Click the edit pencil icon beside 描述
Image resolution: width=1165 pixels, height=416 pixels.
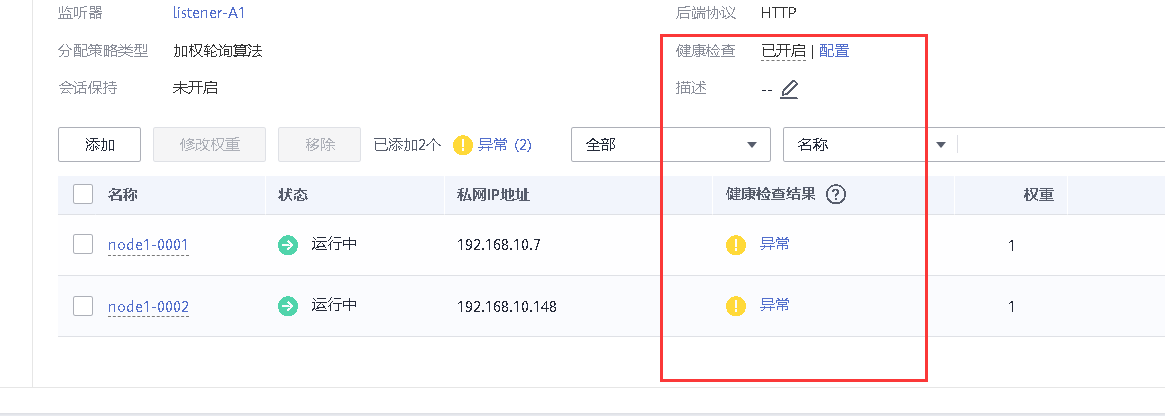click(789, 89)
